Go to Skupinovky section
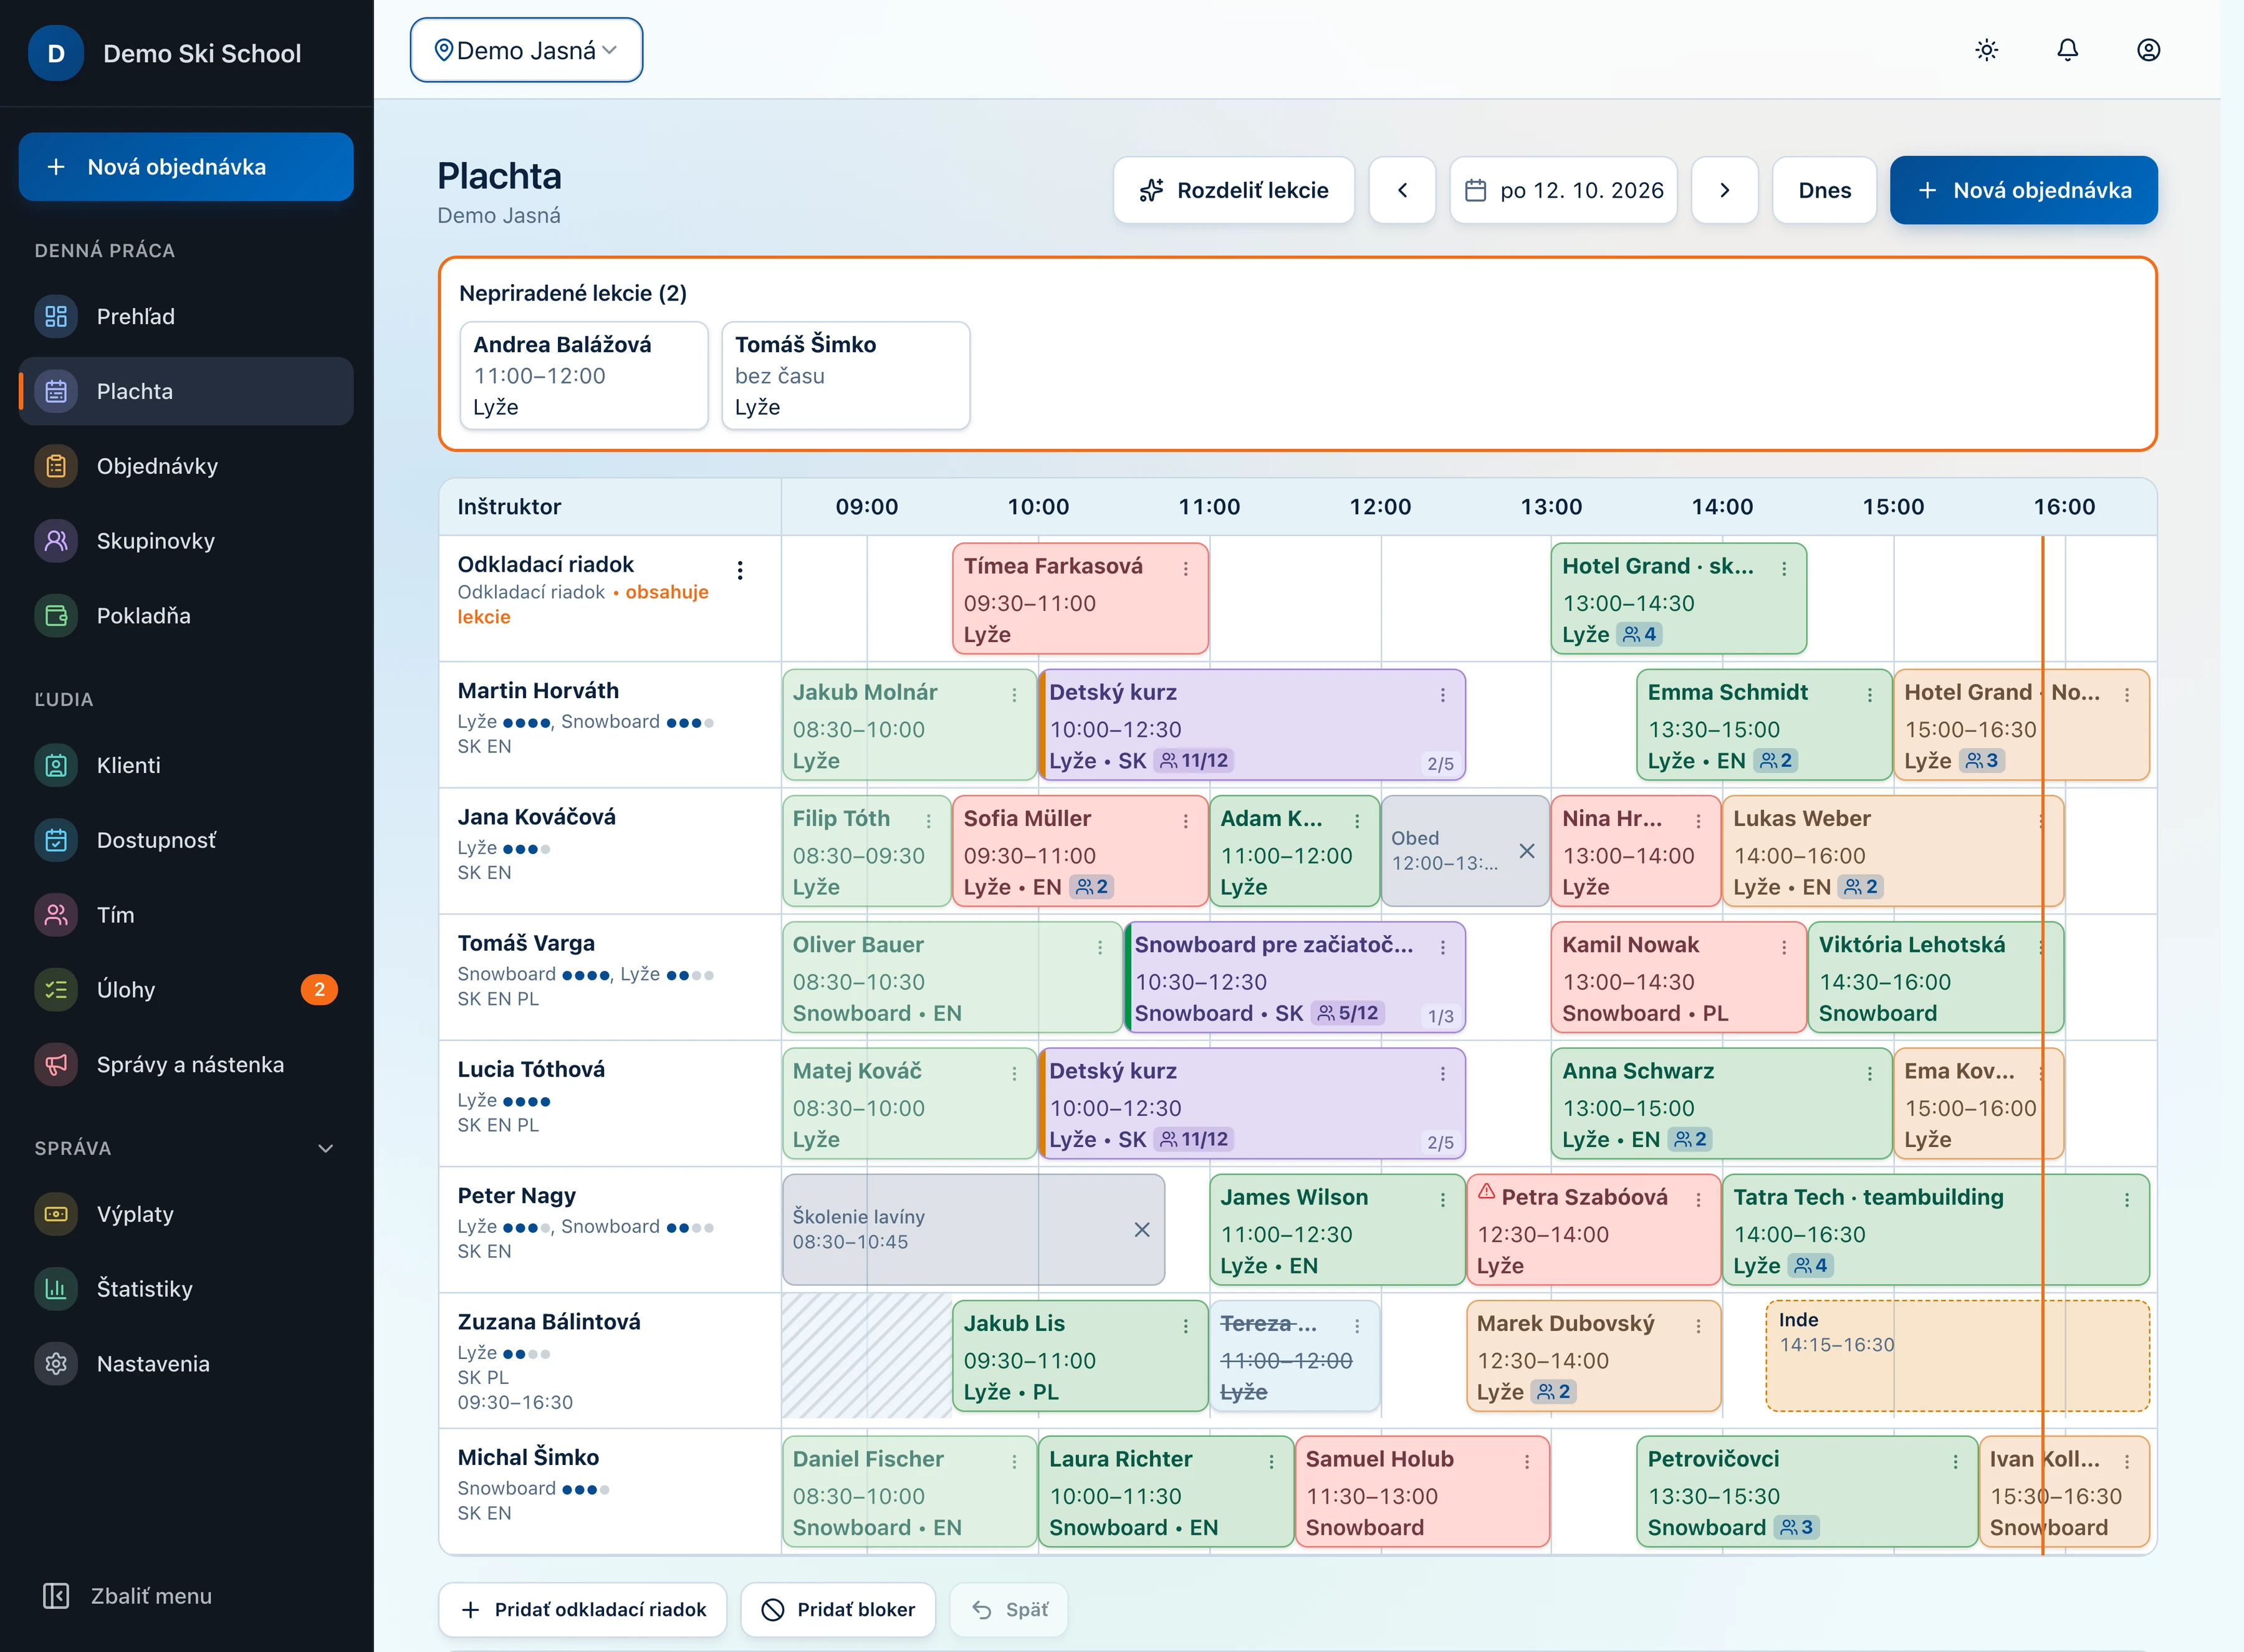 tap(186, 541)
